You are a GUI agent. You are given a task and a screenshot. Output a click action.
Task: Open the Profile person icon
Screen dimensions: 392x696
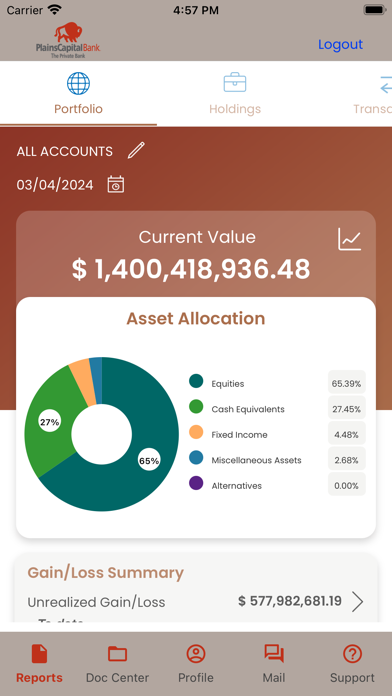(196, 654)
